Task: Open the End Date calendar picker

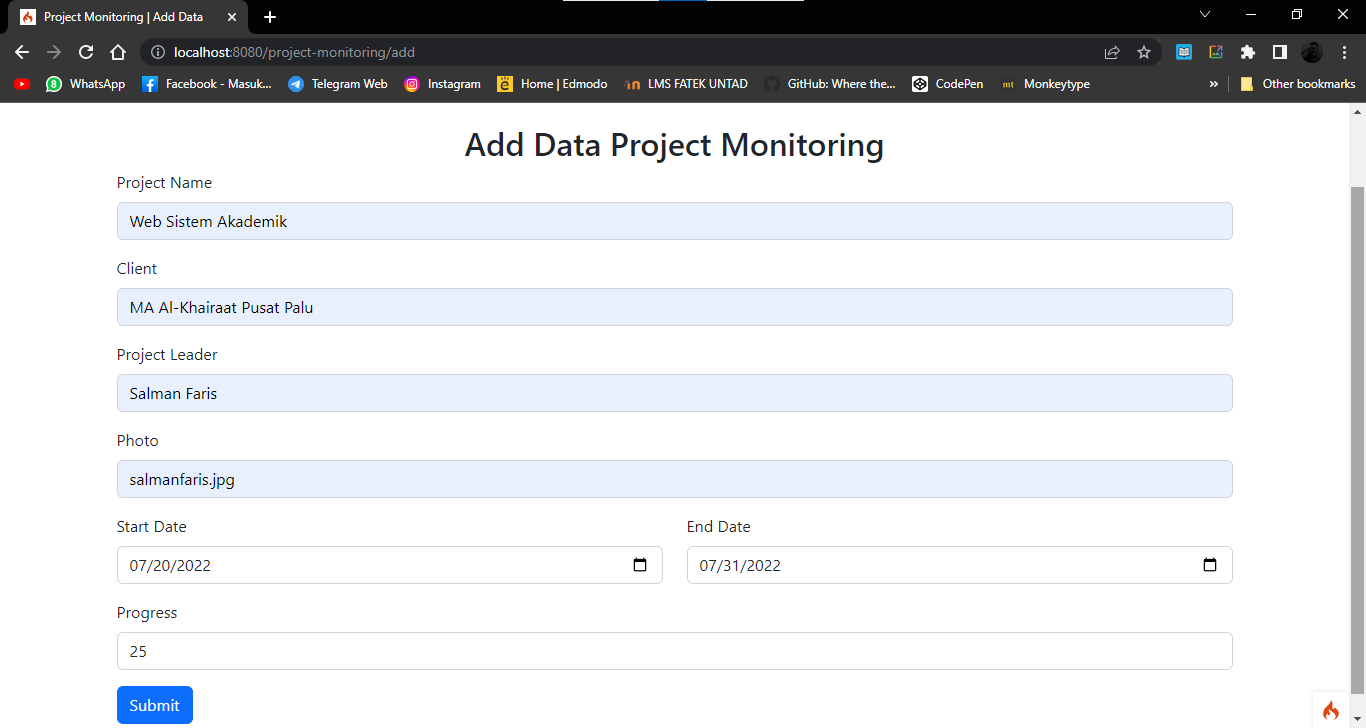Action: click(x=1210, y=565)
